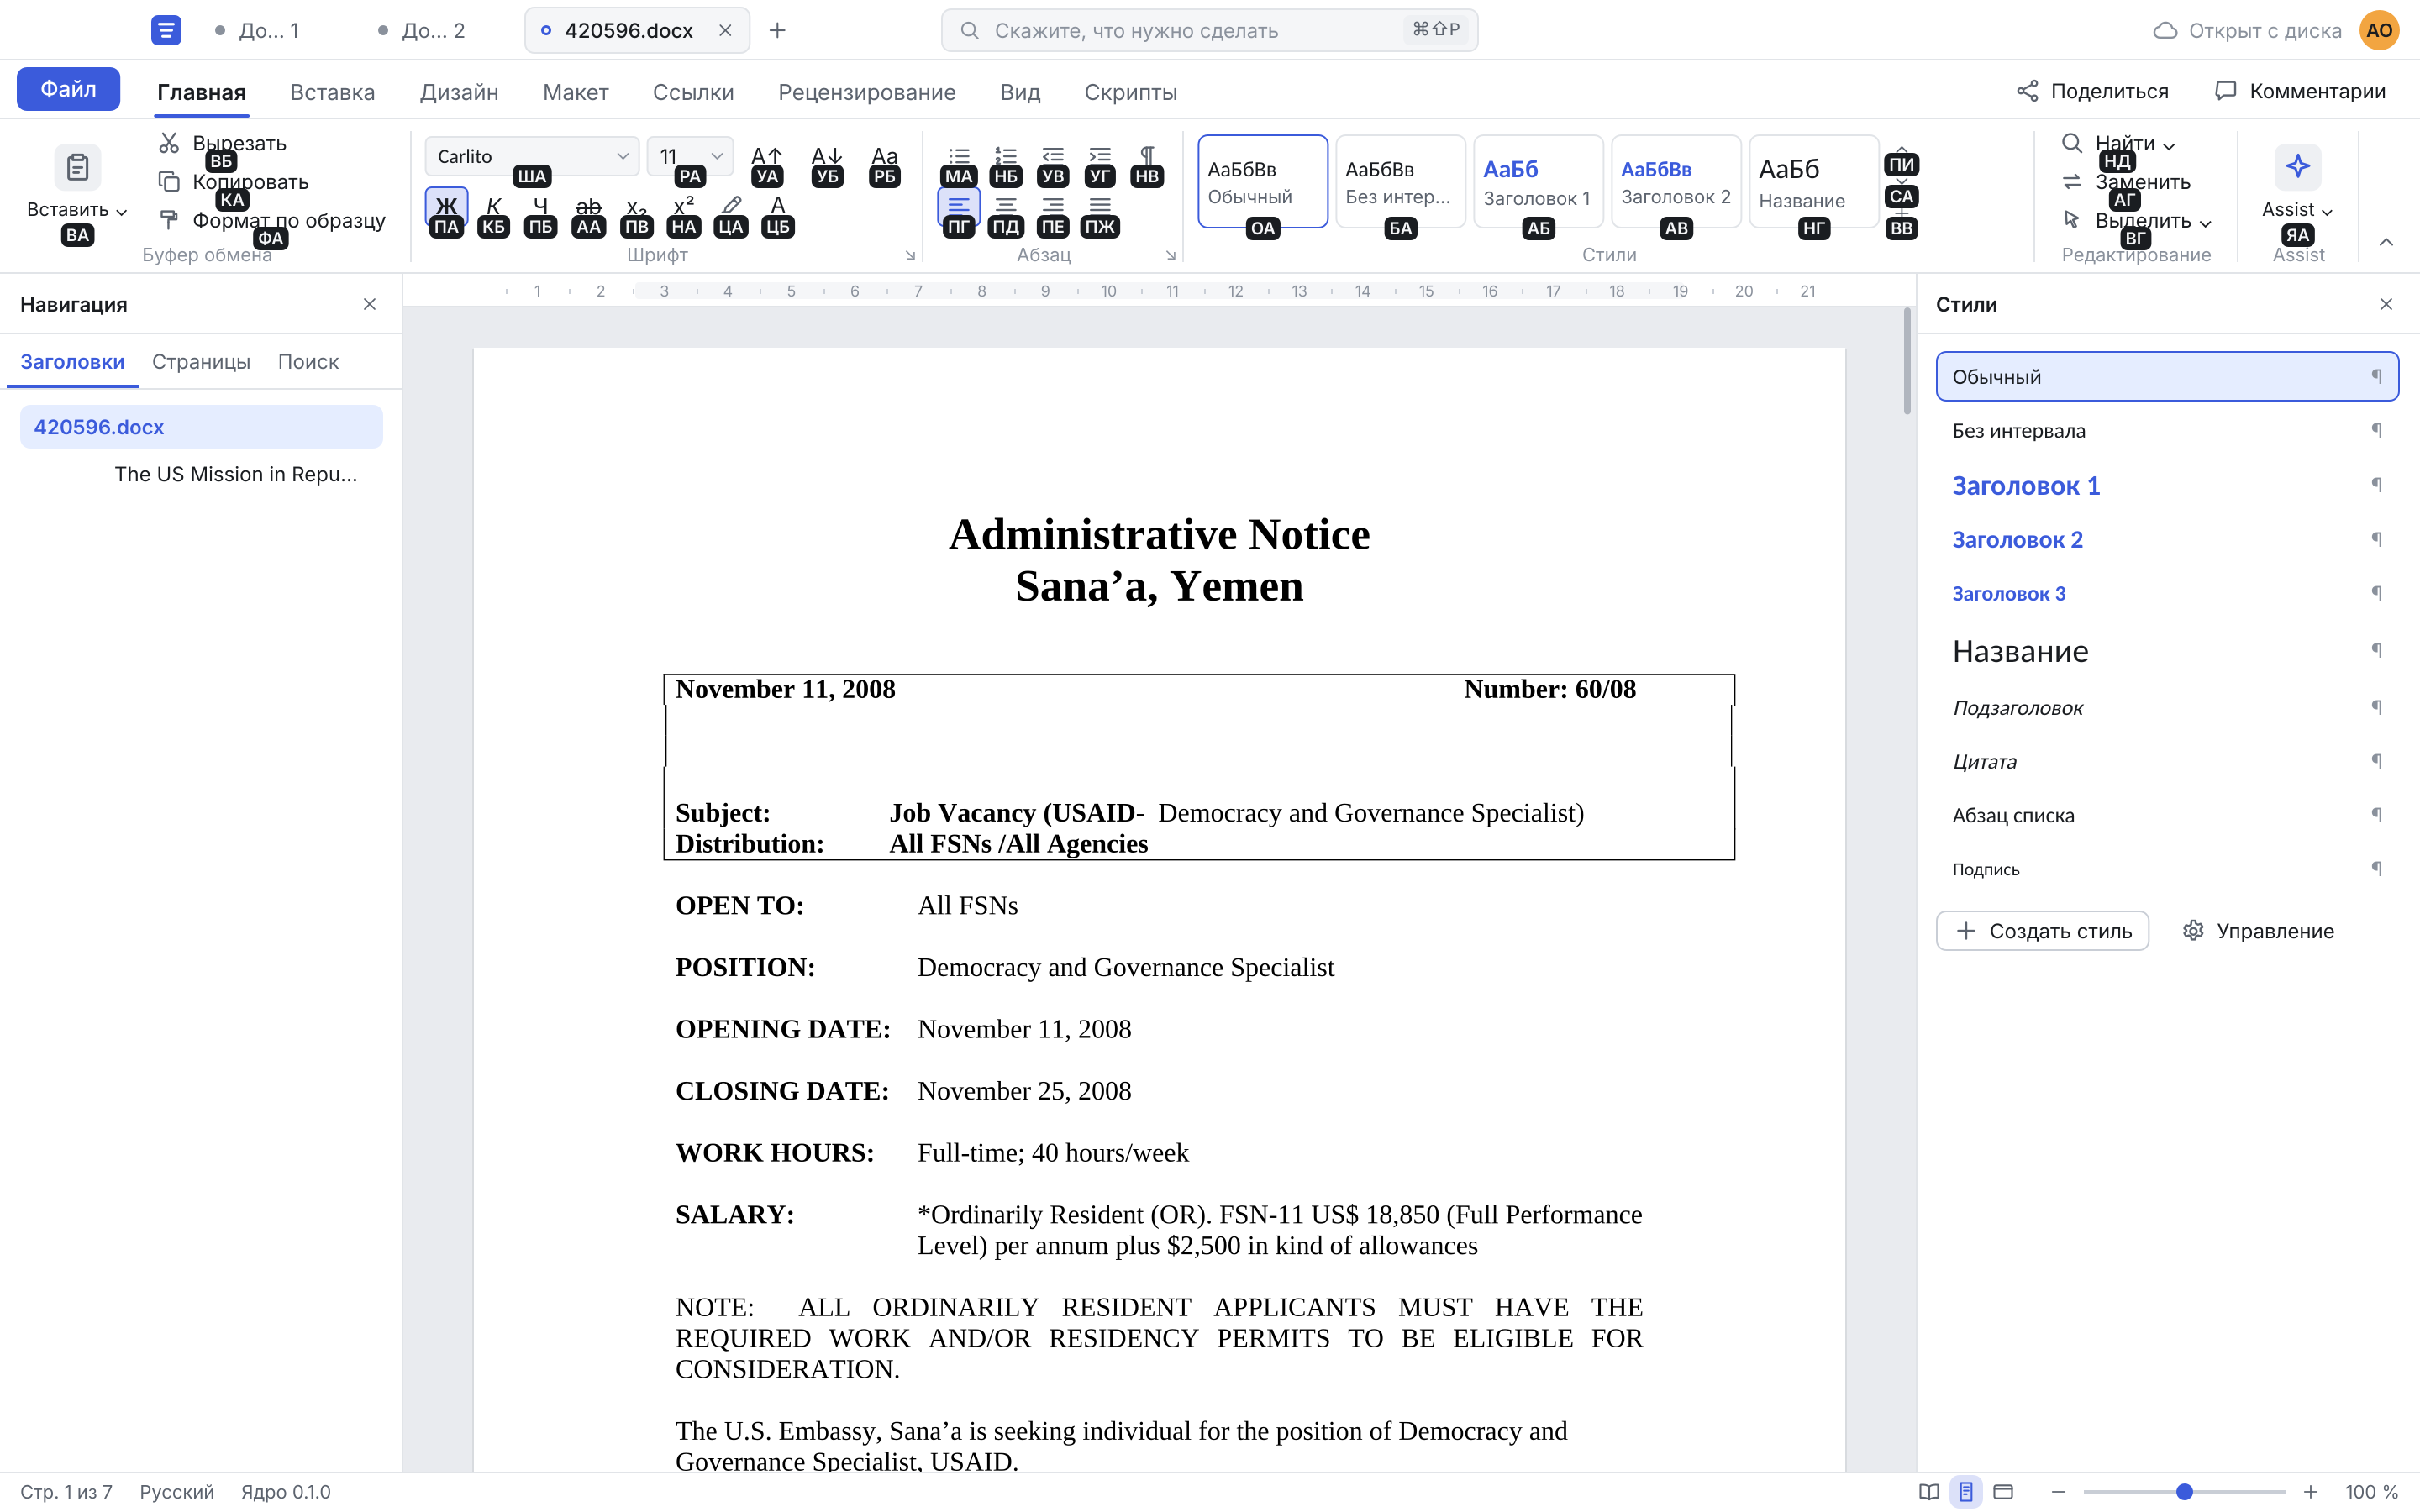Open the font size 11 dropdown

[x=690, y=156]
